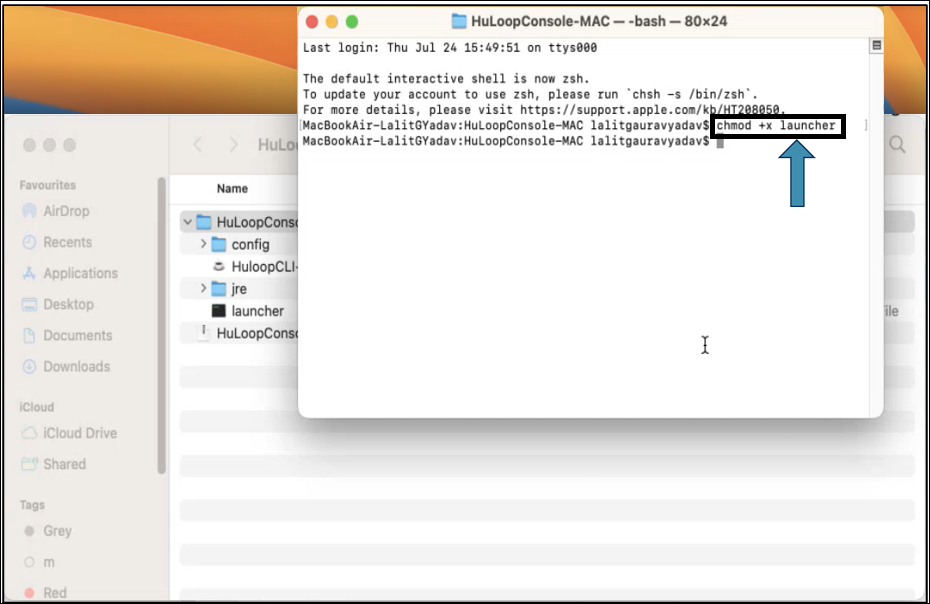This screenshot has width=930, height=604.
Task: Select the launcher file in the list
Action: (257, 311)
